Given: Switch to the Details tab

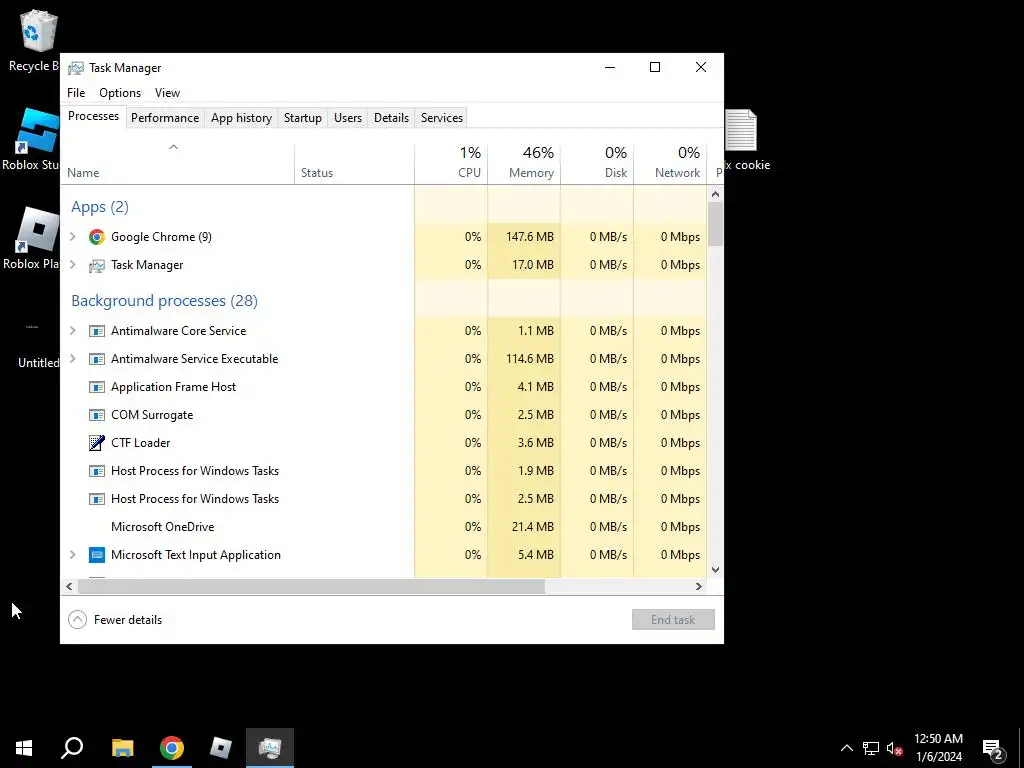Looking at the screenshot, I should tap(391, 118).
